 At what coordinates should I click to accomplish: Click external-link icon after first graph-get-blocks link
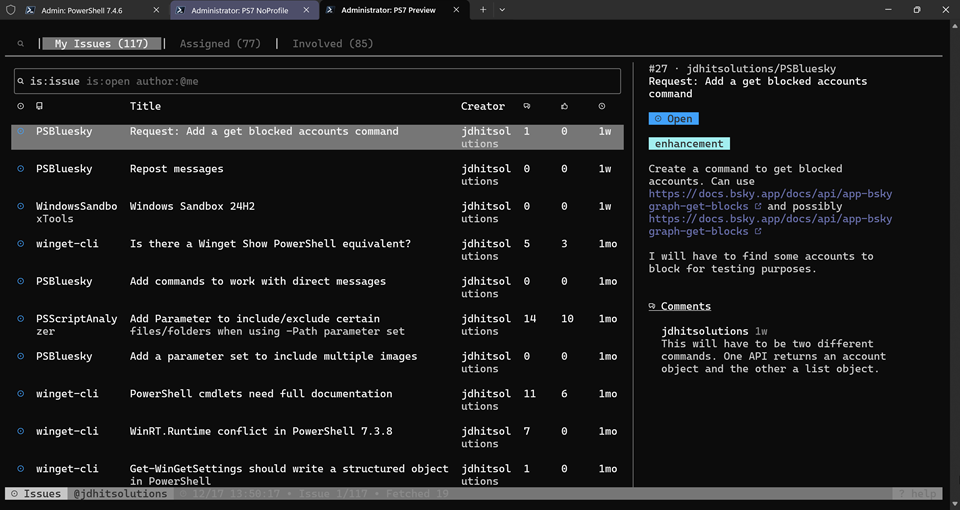point(758,206)
